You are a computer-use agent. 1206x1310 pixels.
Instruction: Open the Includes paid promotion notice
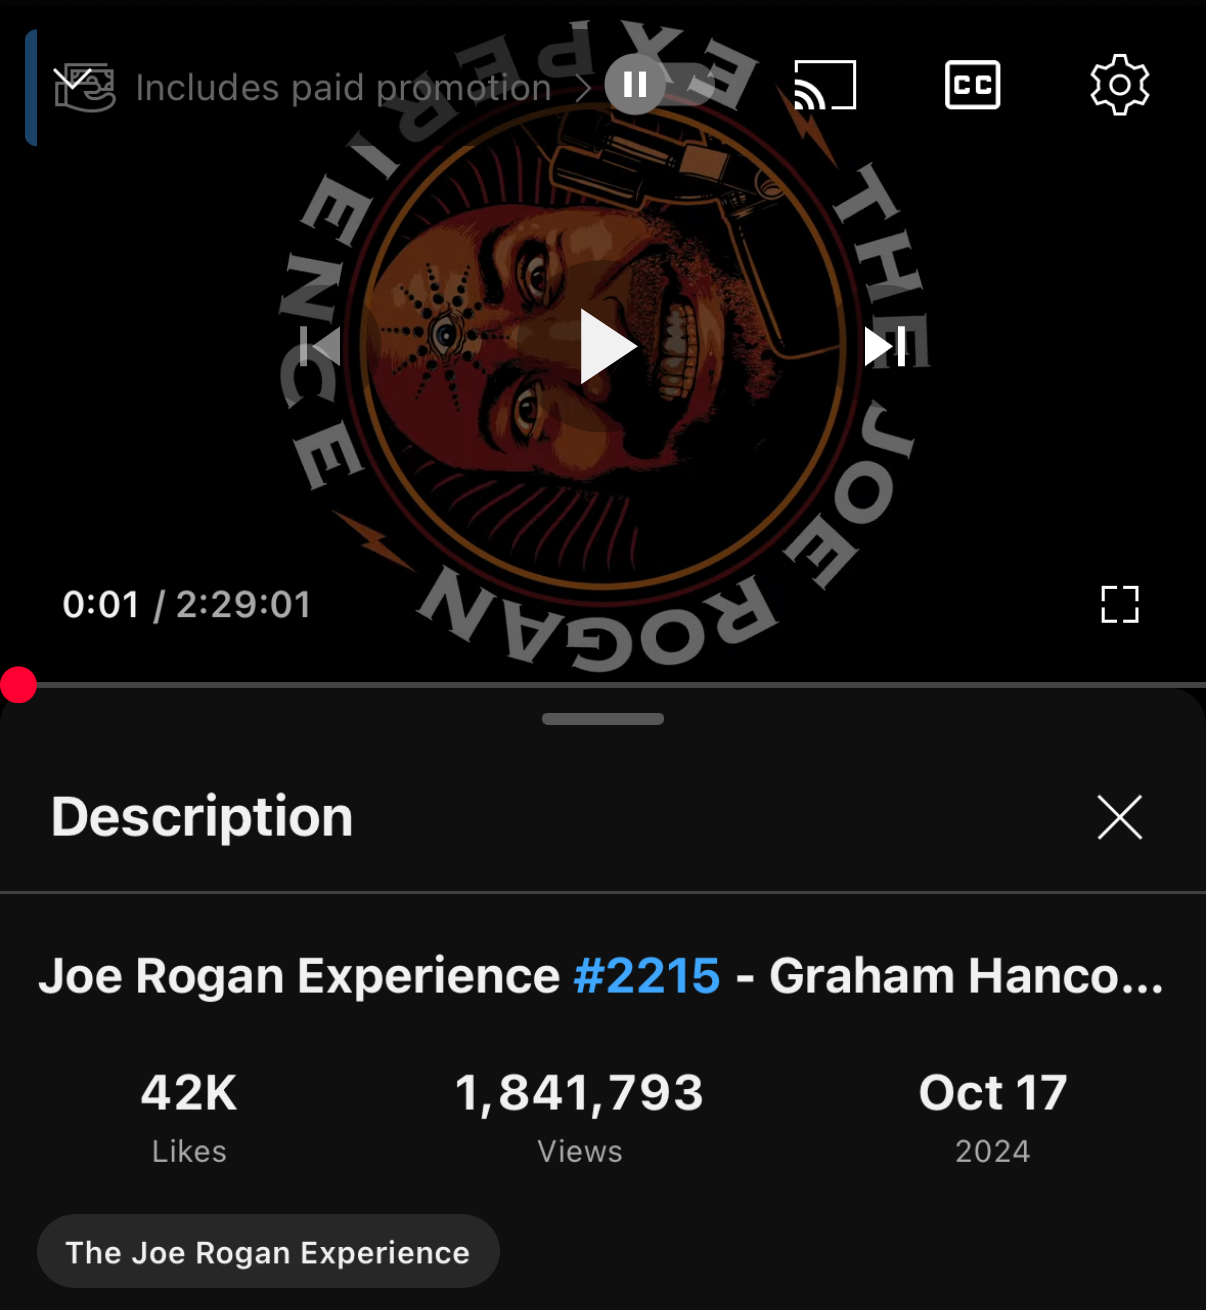pos(343,88)
